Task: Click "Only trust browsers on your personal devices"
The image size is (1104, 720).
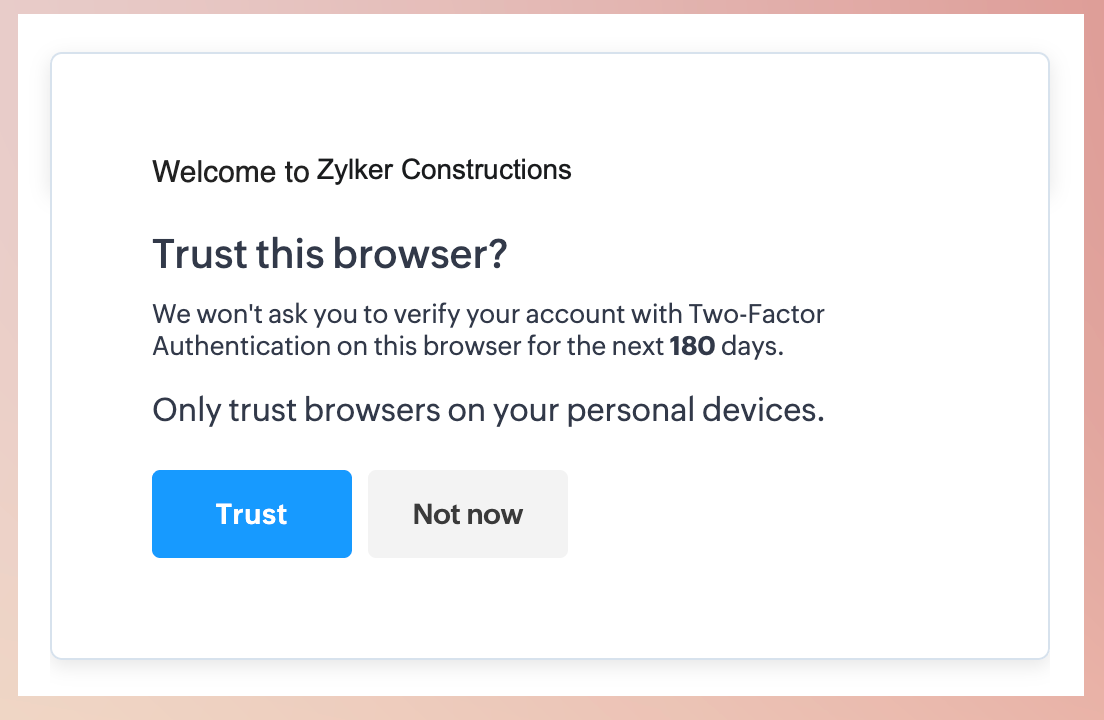Action: tap(488, 410)
